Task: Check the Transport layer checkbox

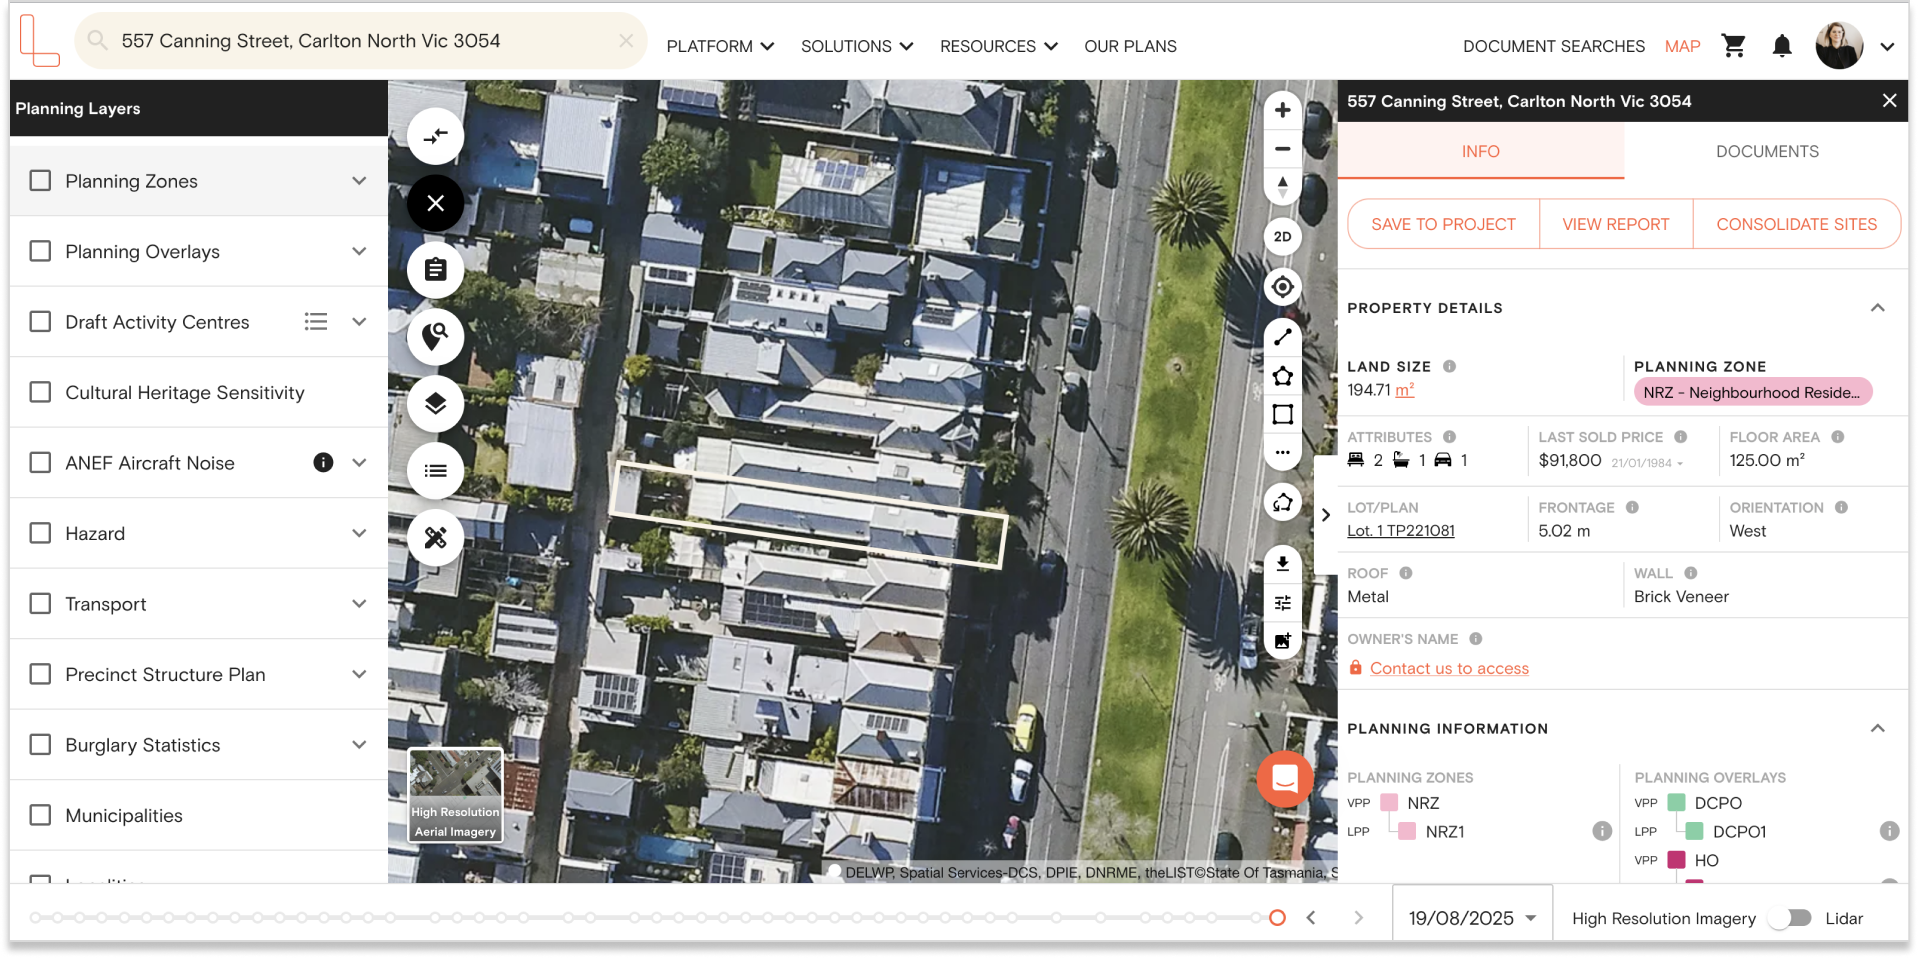Action: pos(40,604)
